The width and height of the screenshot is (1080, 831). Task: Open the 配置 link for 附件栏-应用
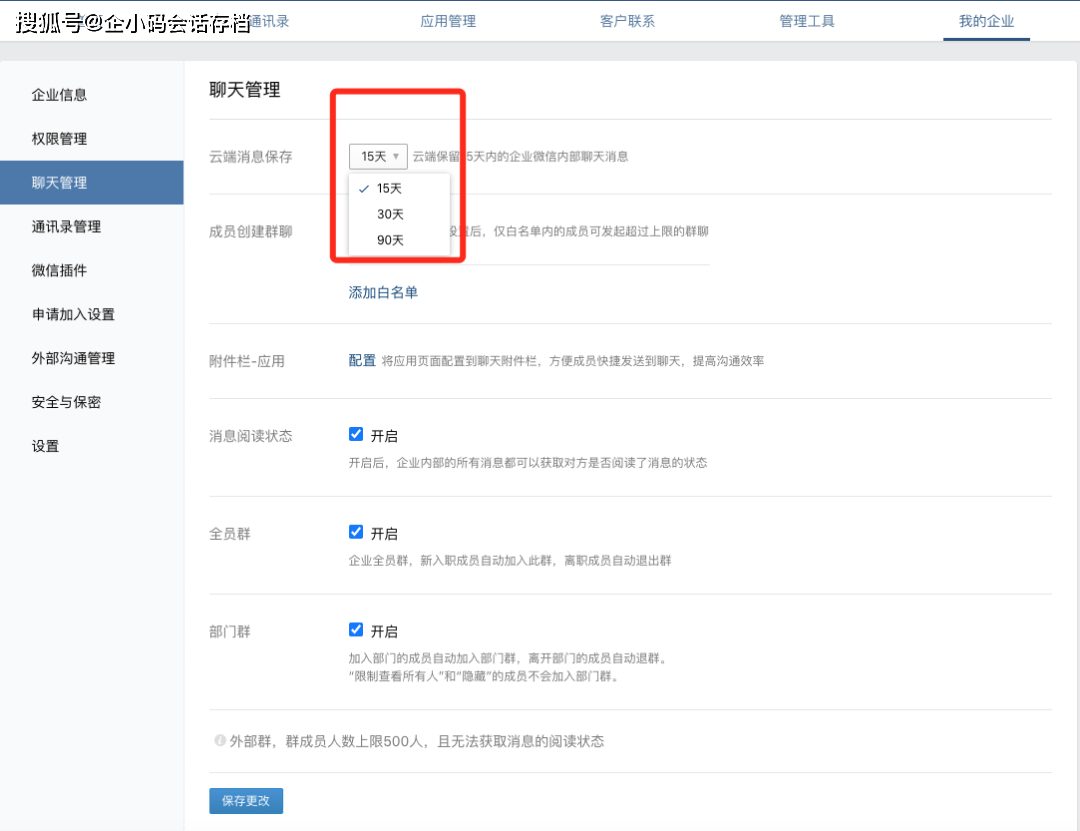[362, 360]
